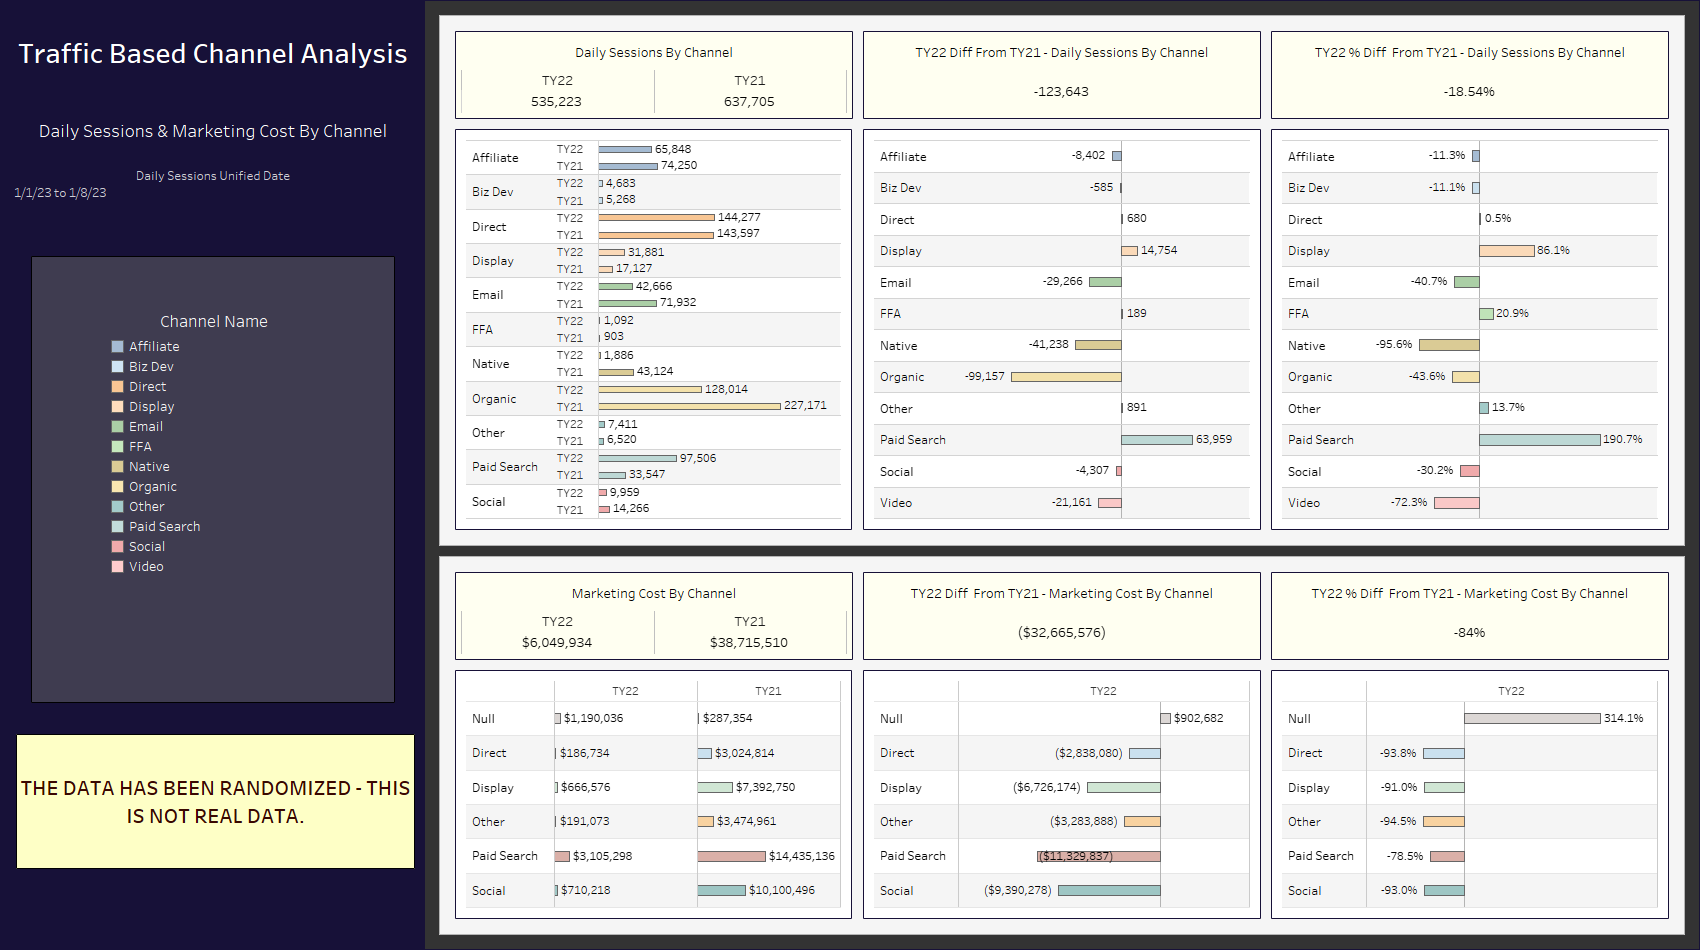Select the Display ($6,726,174) cost diff bar
1700x950 pixels.
tap(1123, 788)
